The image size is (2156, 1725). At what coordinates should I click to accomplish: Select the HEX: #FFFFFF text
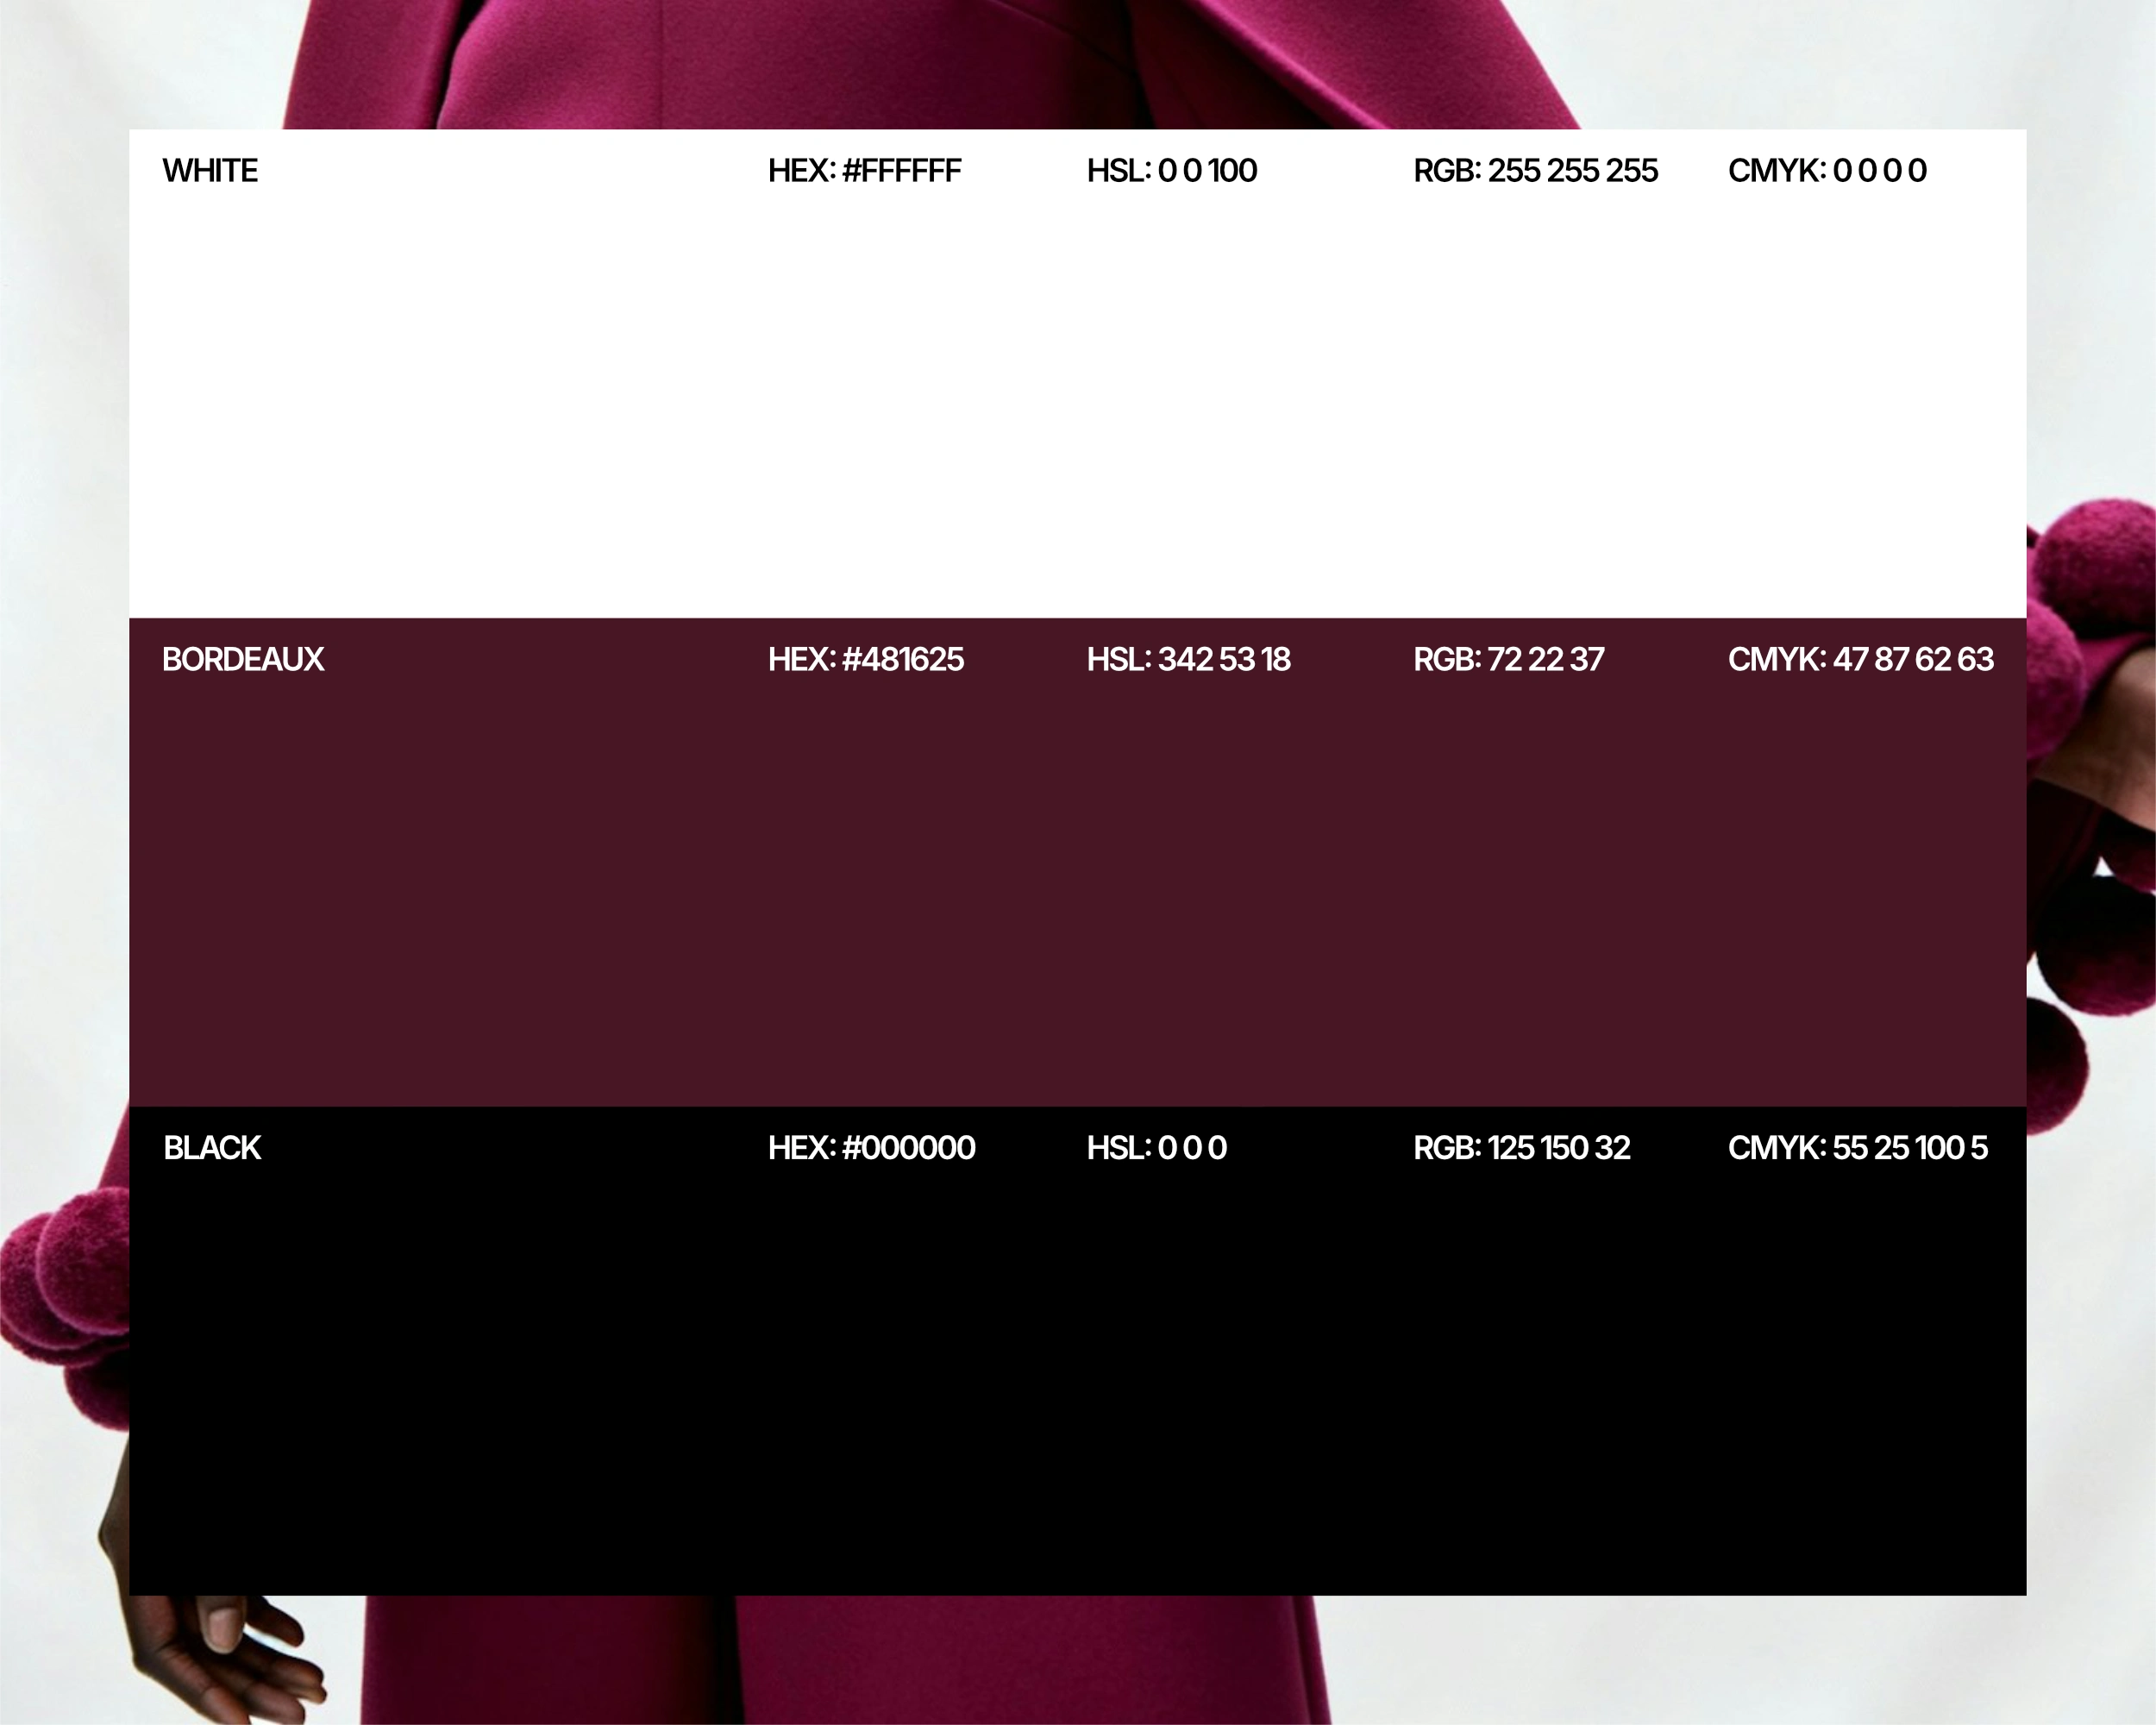pos(864,171)
